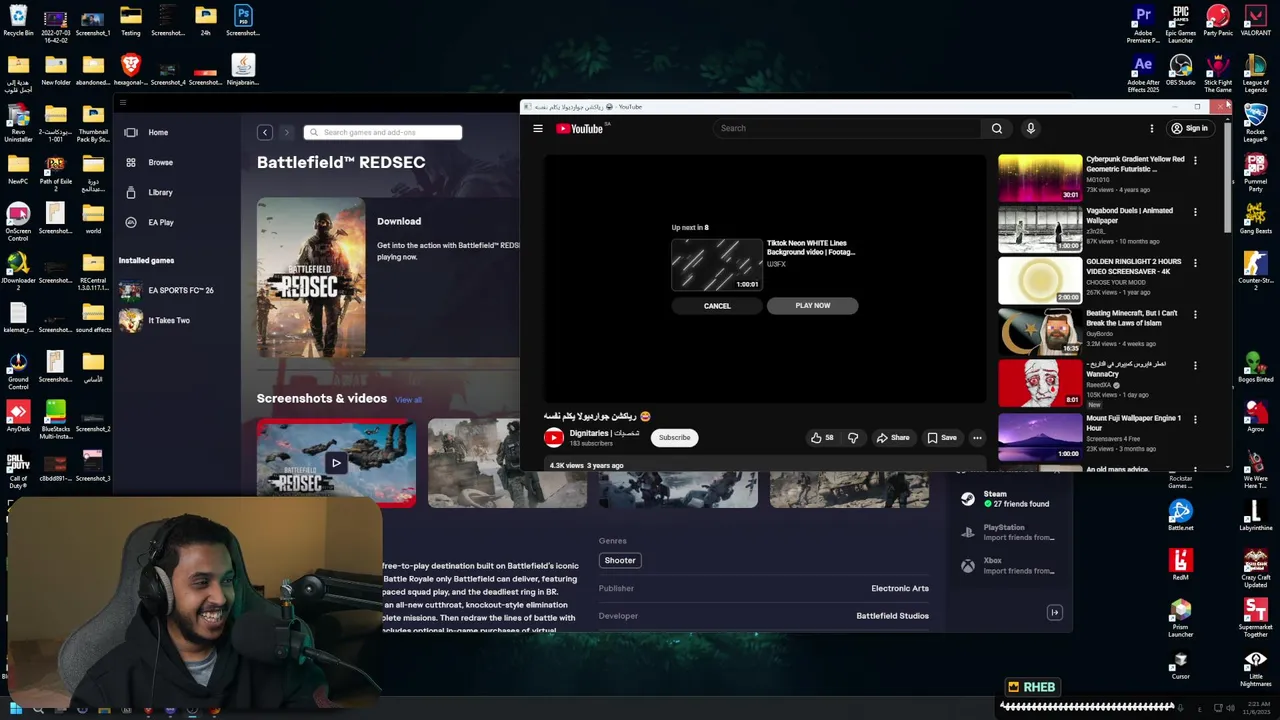Open AnyDesk desktop icon
1280x720 pixels.
(x=18, y=416)
